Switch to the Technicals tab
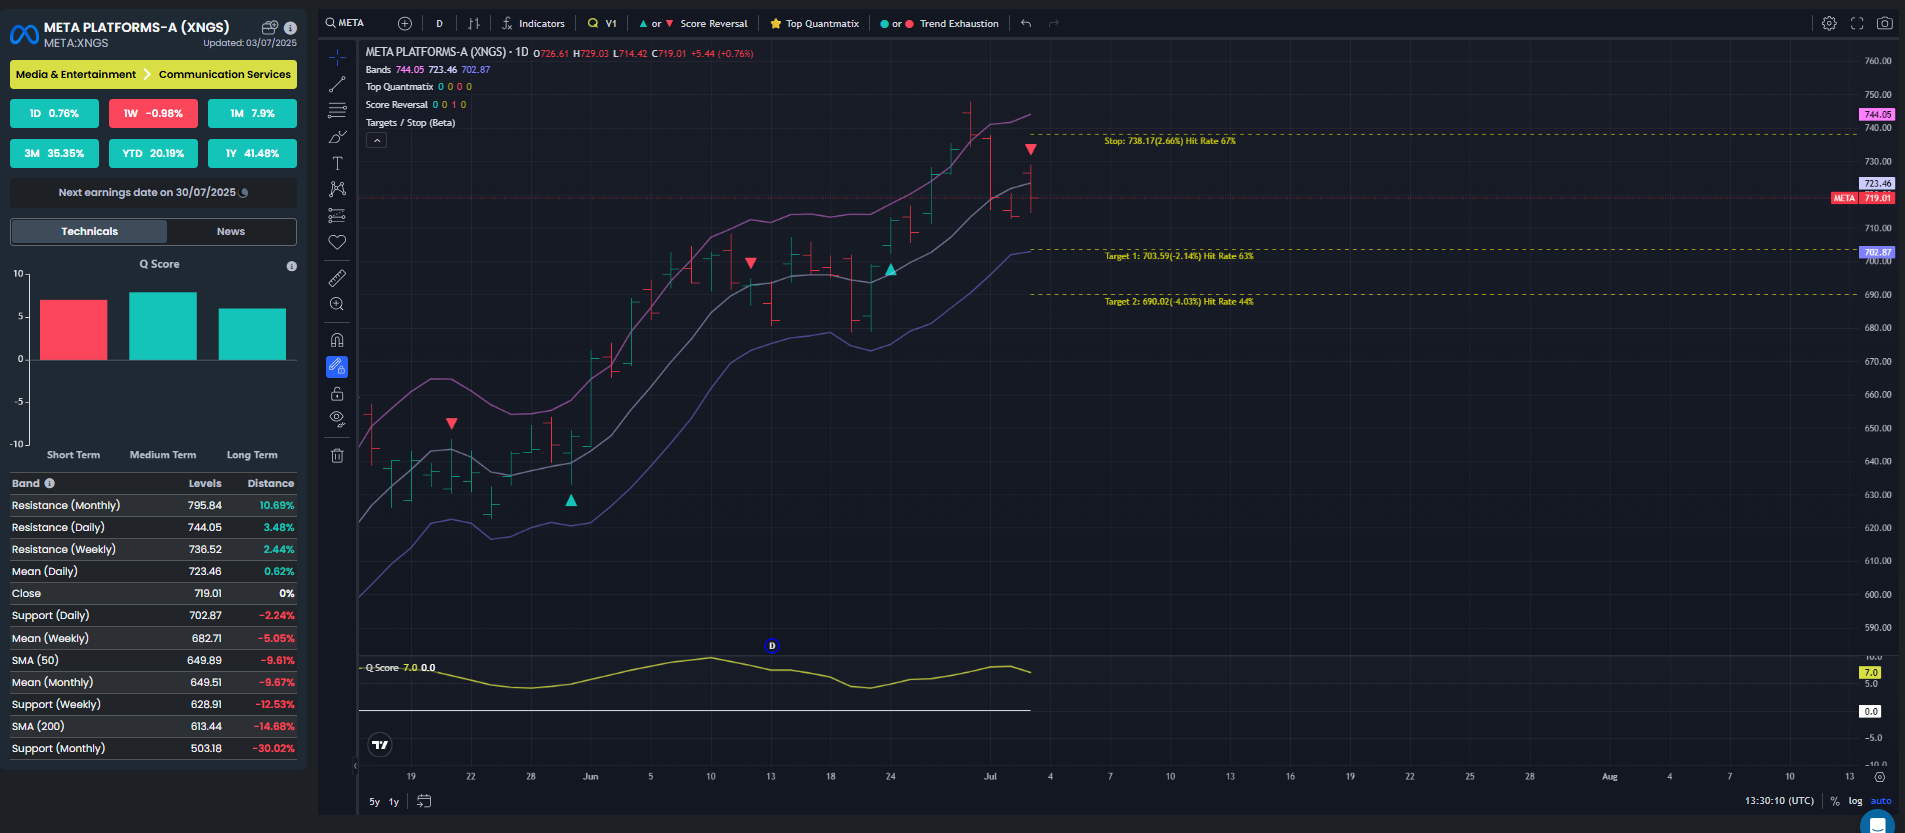1905x833 pixels. (89, 231)
